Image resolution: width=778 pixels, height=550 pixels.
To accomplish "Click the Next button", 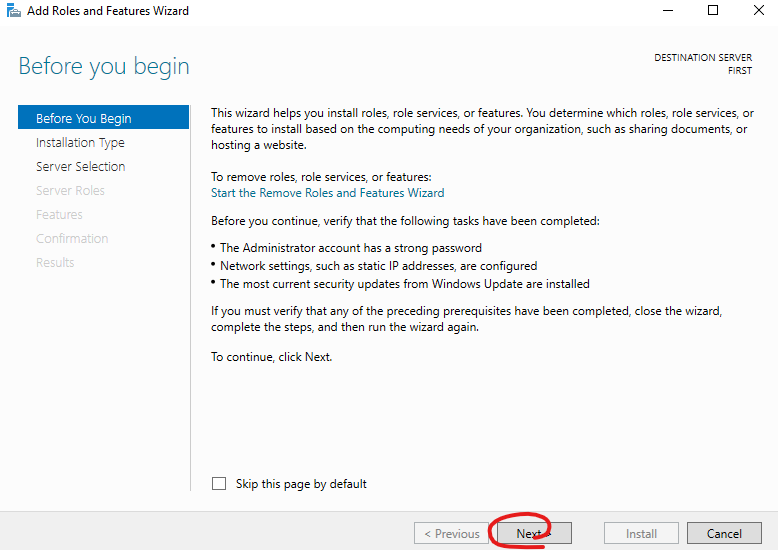I will click(x=534, y=534).
